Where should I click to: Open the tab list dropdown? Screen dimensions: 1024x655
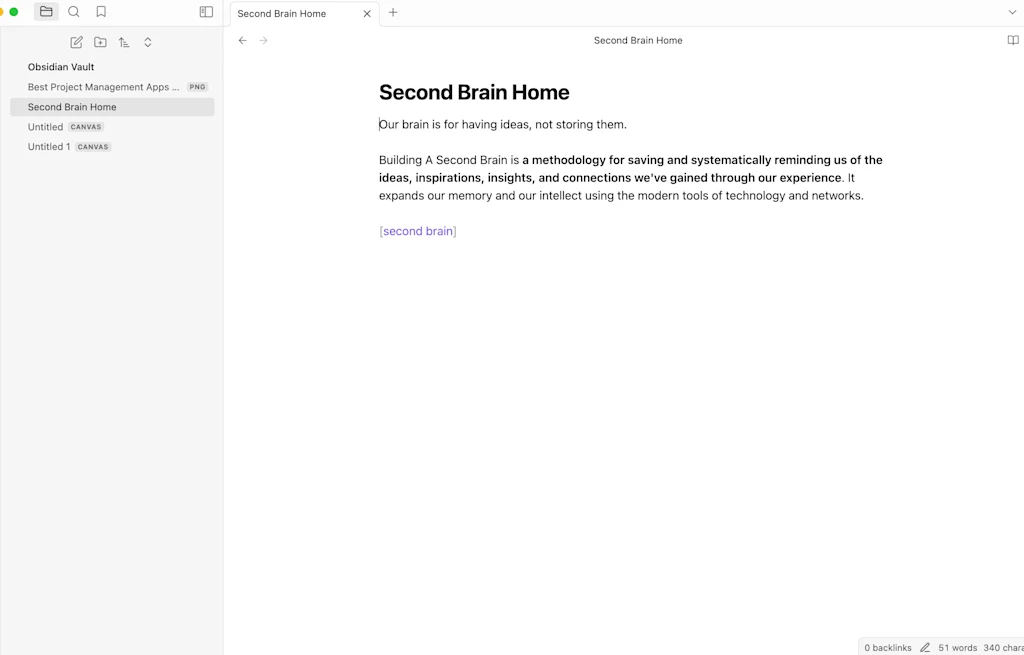[1011, 13]
